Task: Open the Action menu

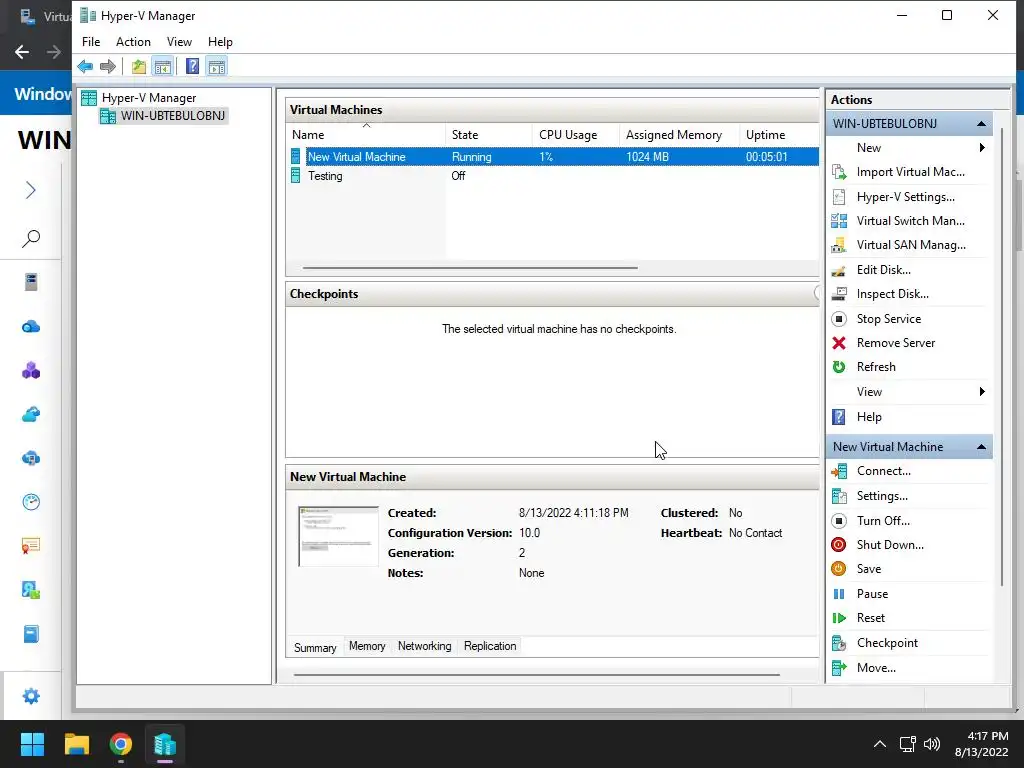Action: click(133, 42)
